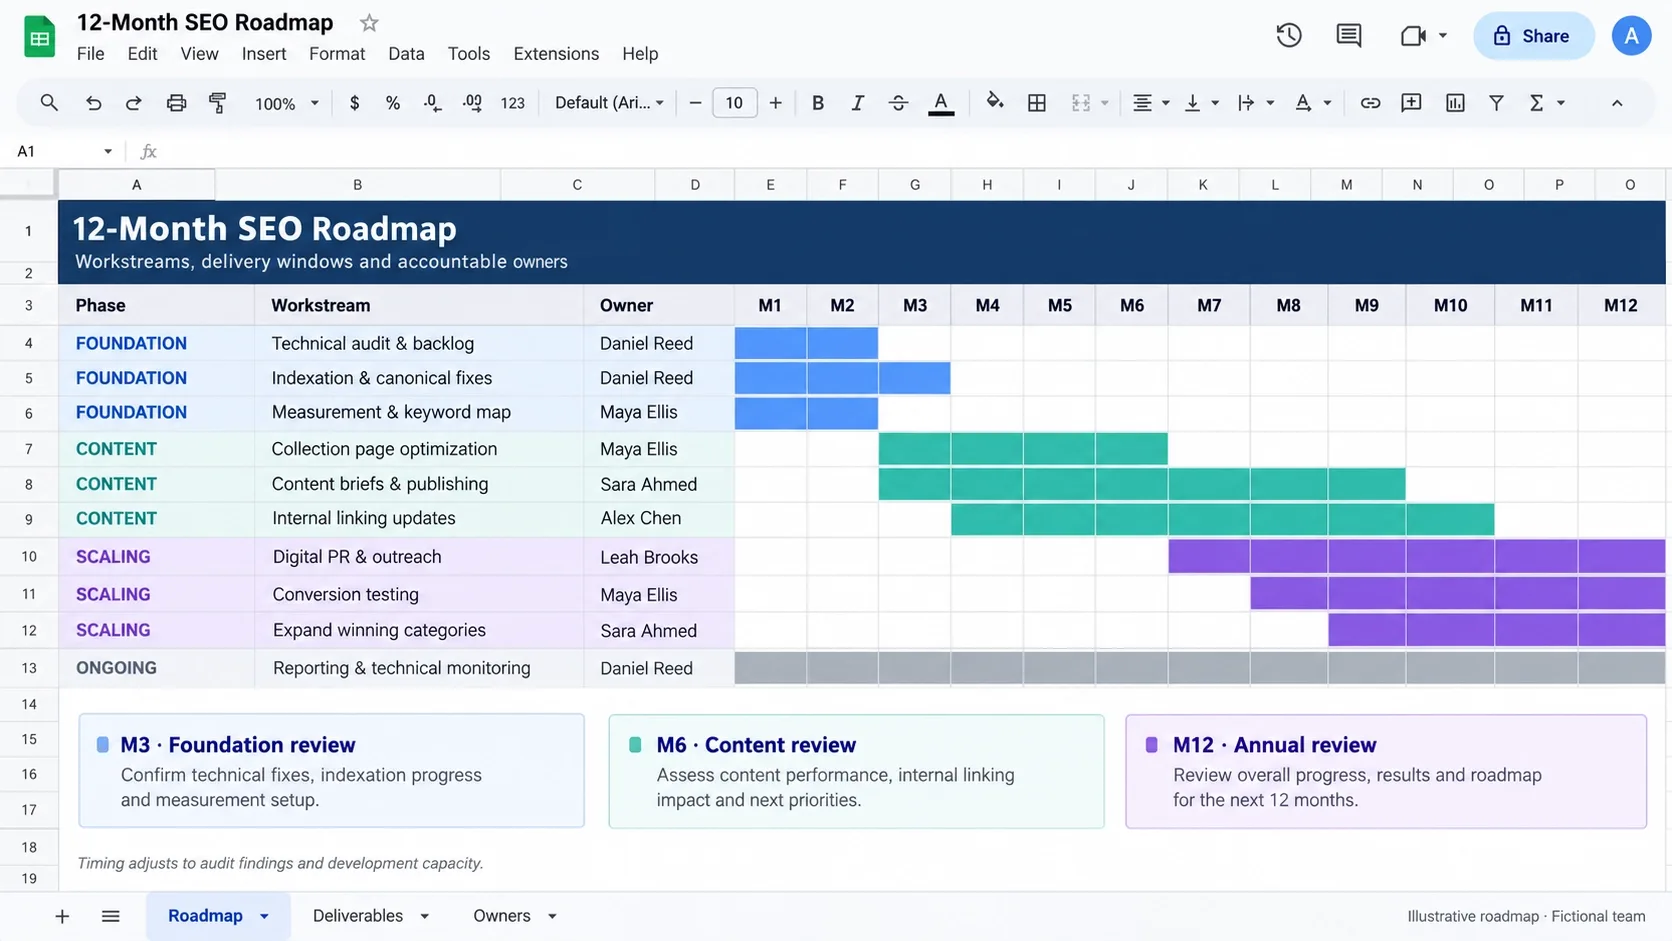The width and height of the screenshot is (1672, 941).
Task: Open the Data menu
Action: click(406, 54)
